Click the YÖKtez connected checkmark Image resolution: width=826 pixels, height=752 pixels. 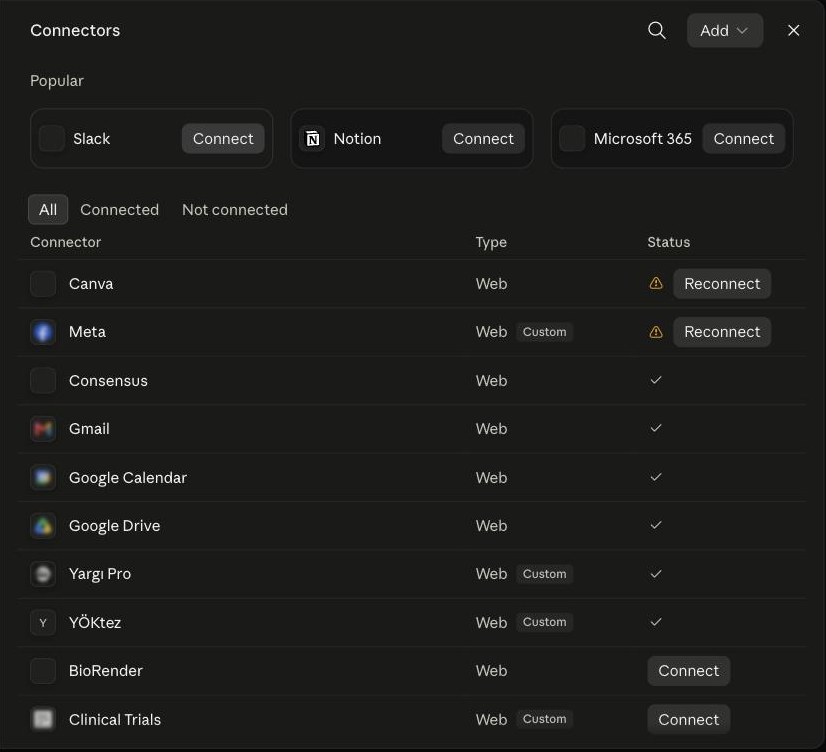click(656, 622)
